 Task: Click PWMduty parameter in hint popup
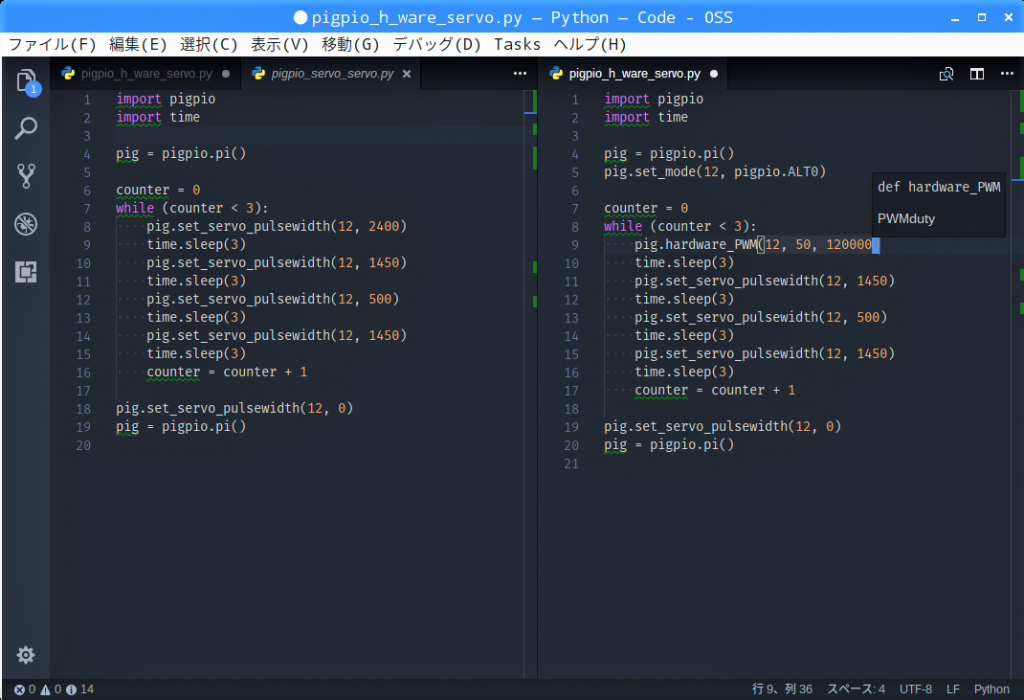pyautogui.click(x=906, y=219)
